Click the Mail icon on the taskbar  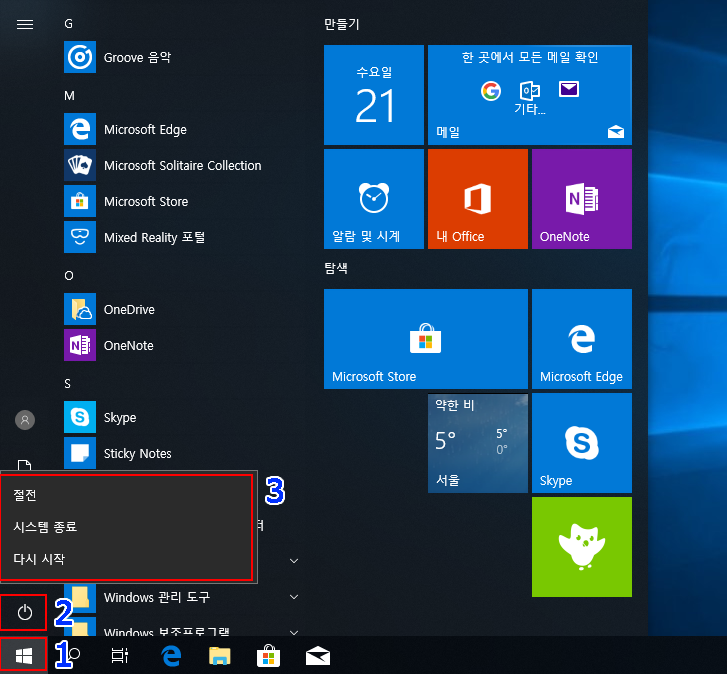pos(318,656)
